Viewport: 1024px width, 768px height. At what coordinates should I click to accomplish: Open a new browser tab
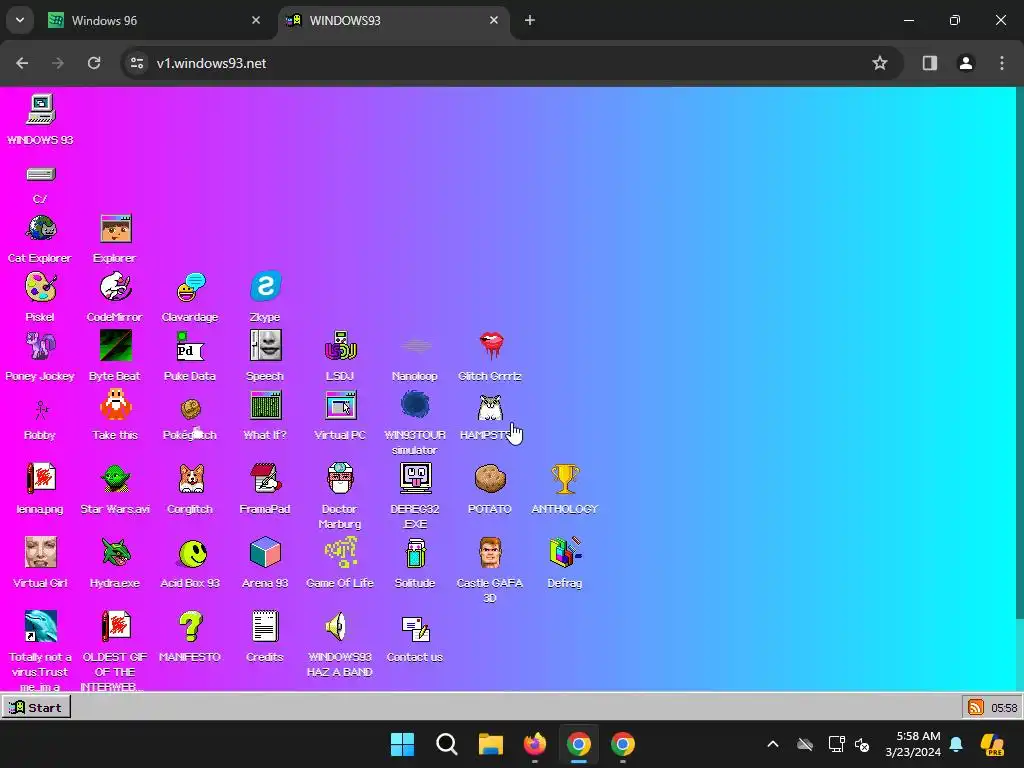(x=530, y=20)
